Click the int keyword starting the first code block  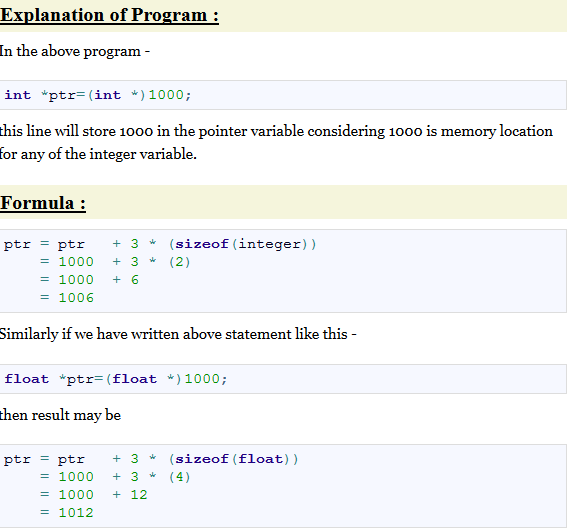pyautogui.click(x=17, y=95)
